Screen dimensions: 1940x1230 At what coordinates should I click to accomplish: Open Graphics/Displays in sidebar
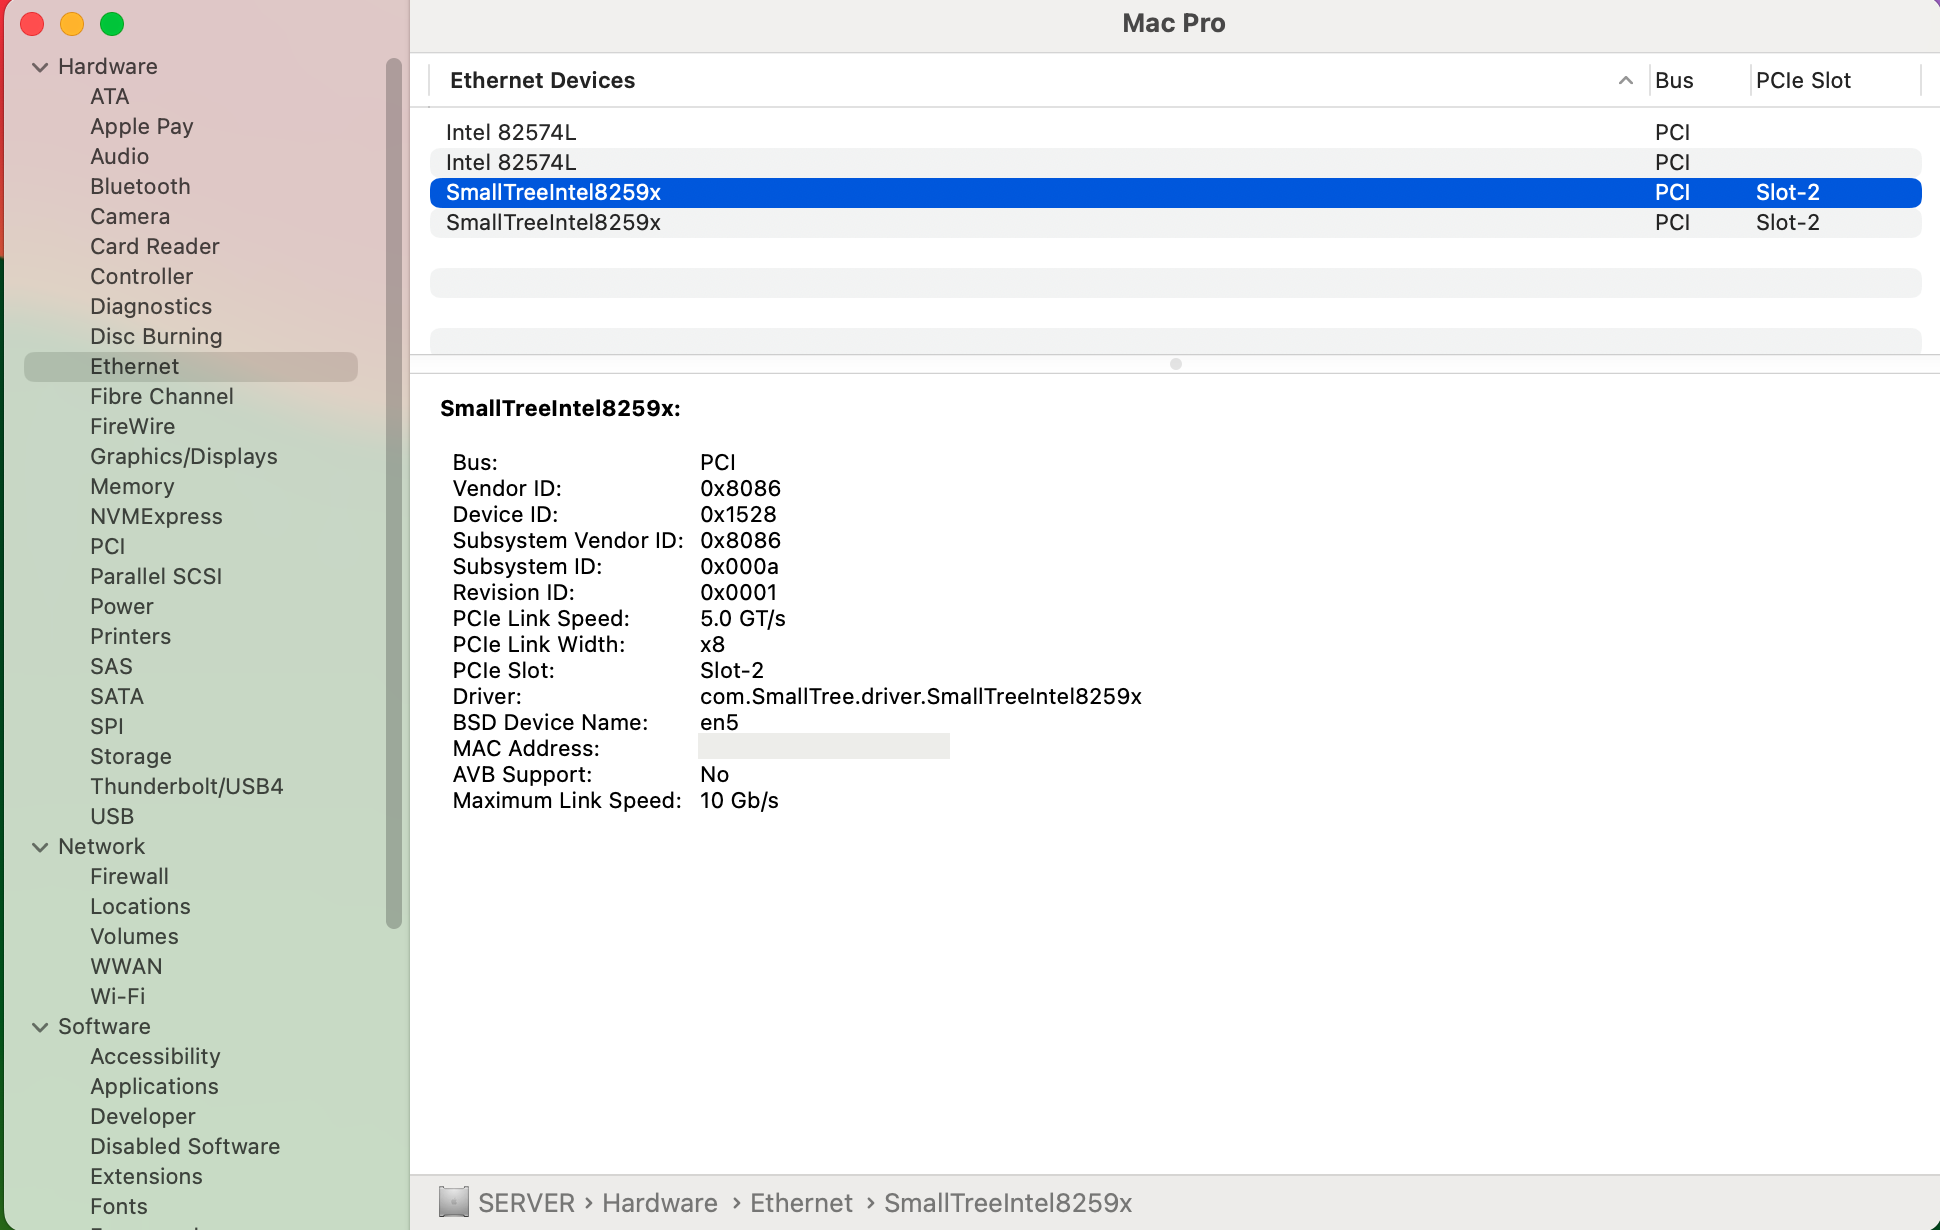(184, 457)
